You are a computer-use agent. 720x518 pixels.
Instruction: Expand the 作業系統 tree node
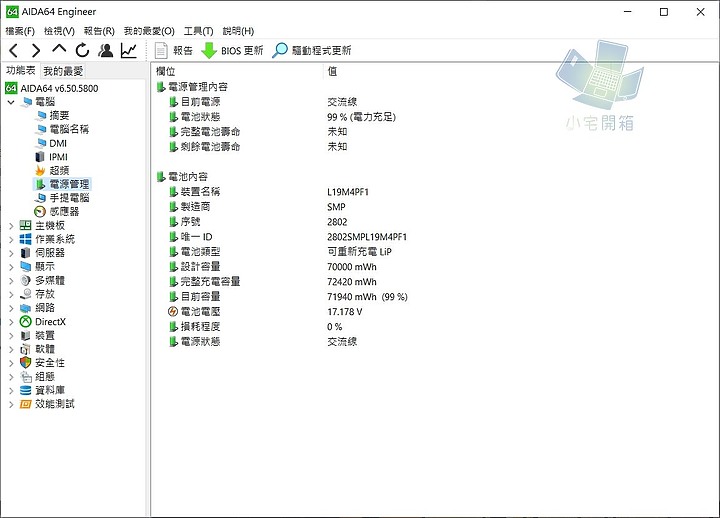coord(11,239)
